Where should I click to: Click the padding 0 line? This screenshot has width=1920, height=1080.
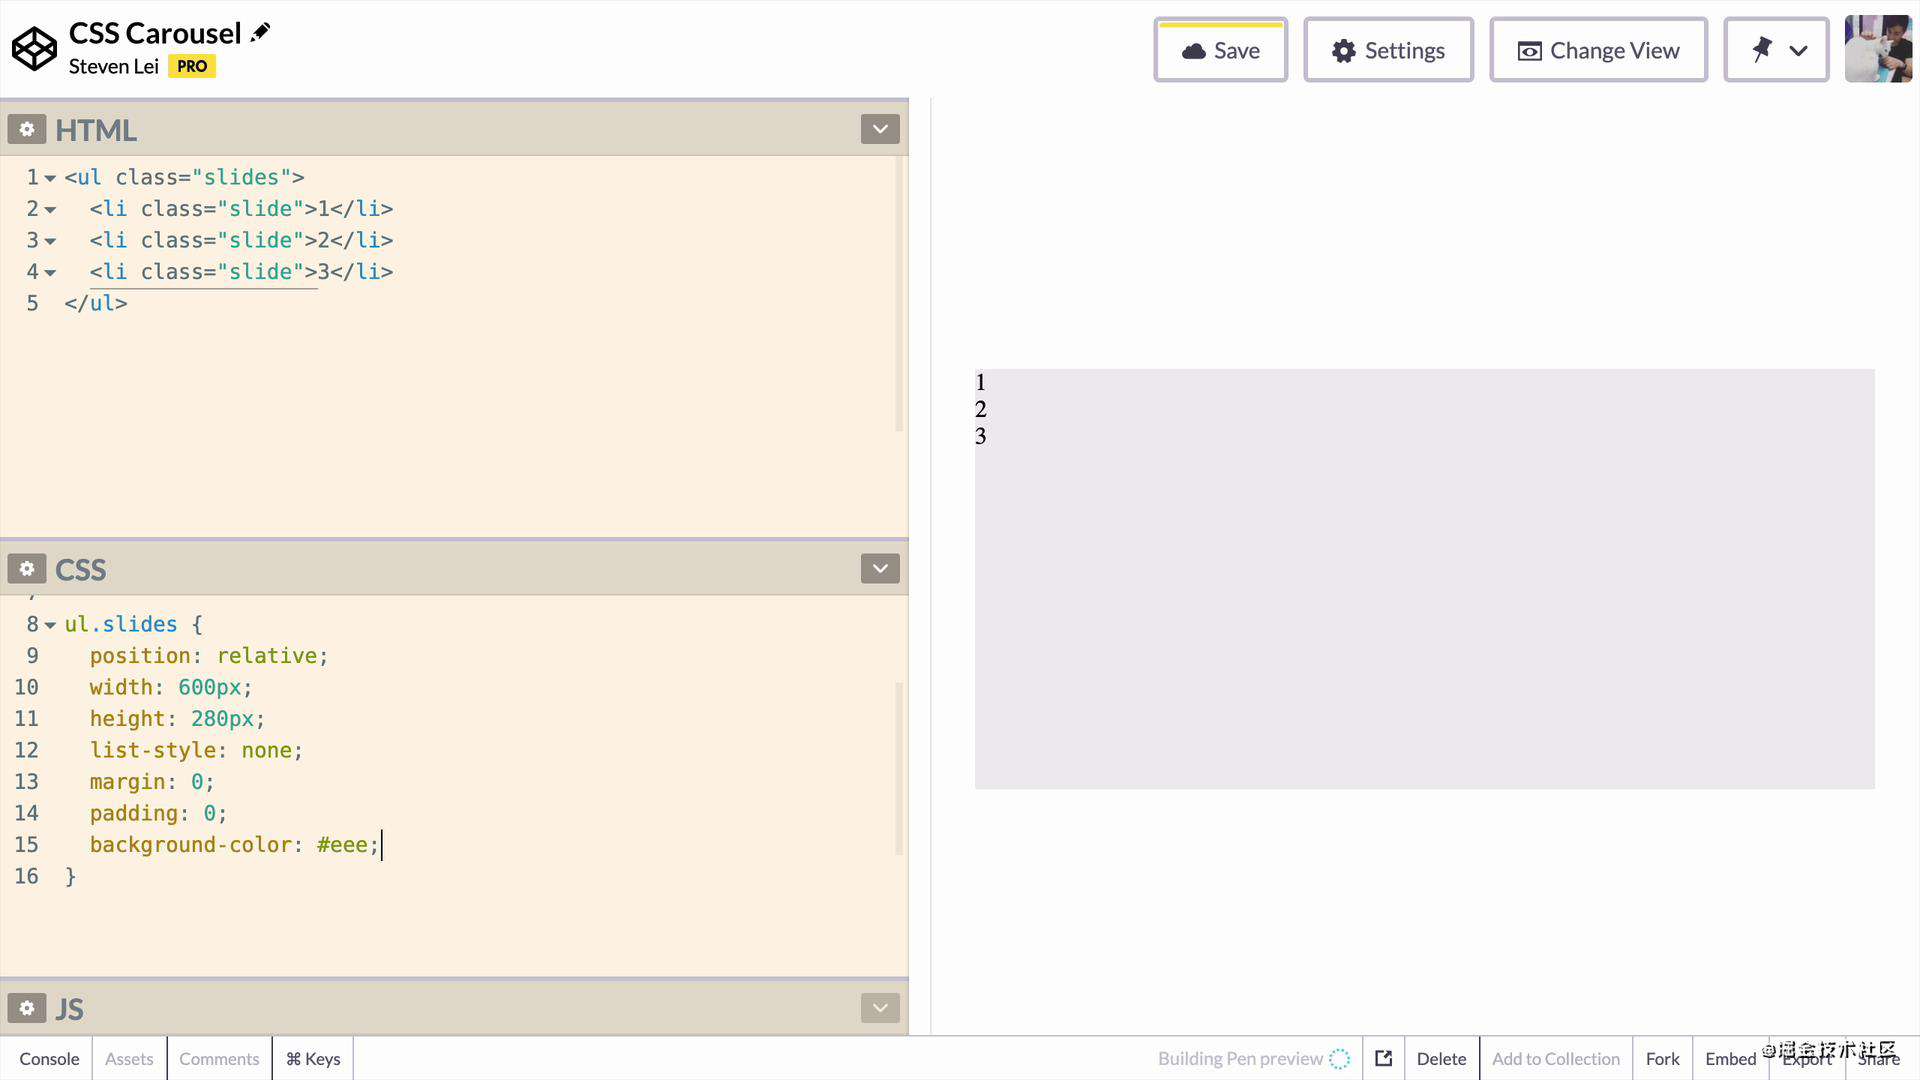click(158, 813)
